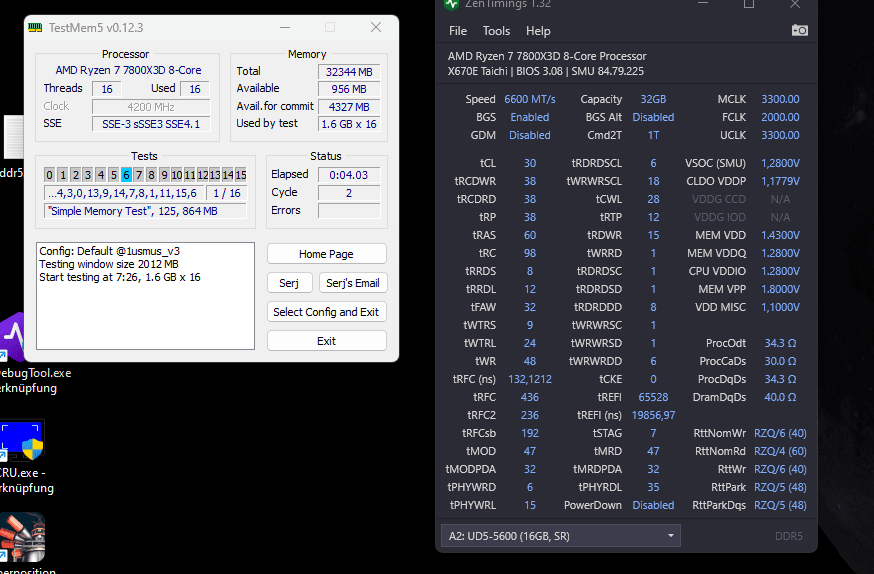Click the test 15 box in Tests

[x=241, y=175]
